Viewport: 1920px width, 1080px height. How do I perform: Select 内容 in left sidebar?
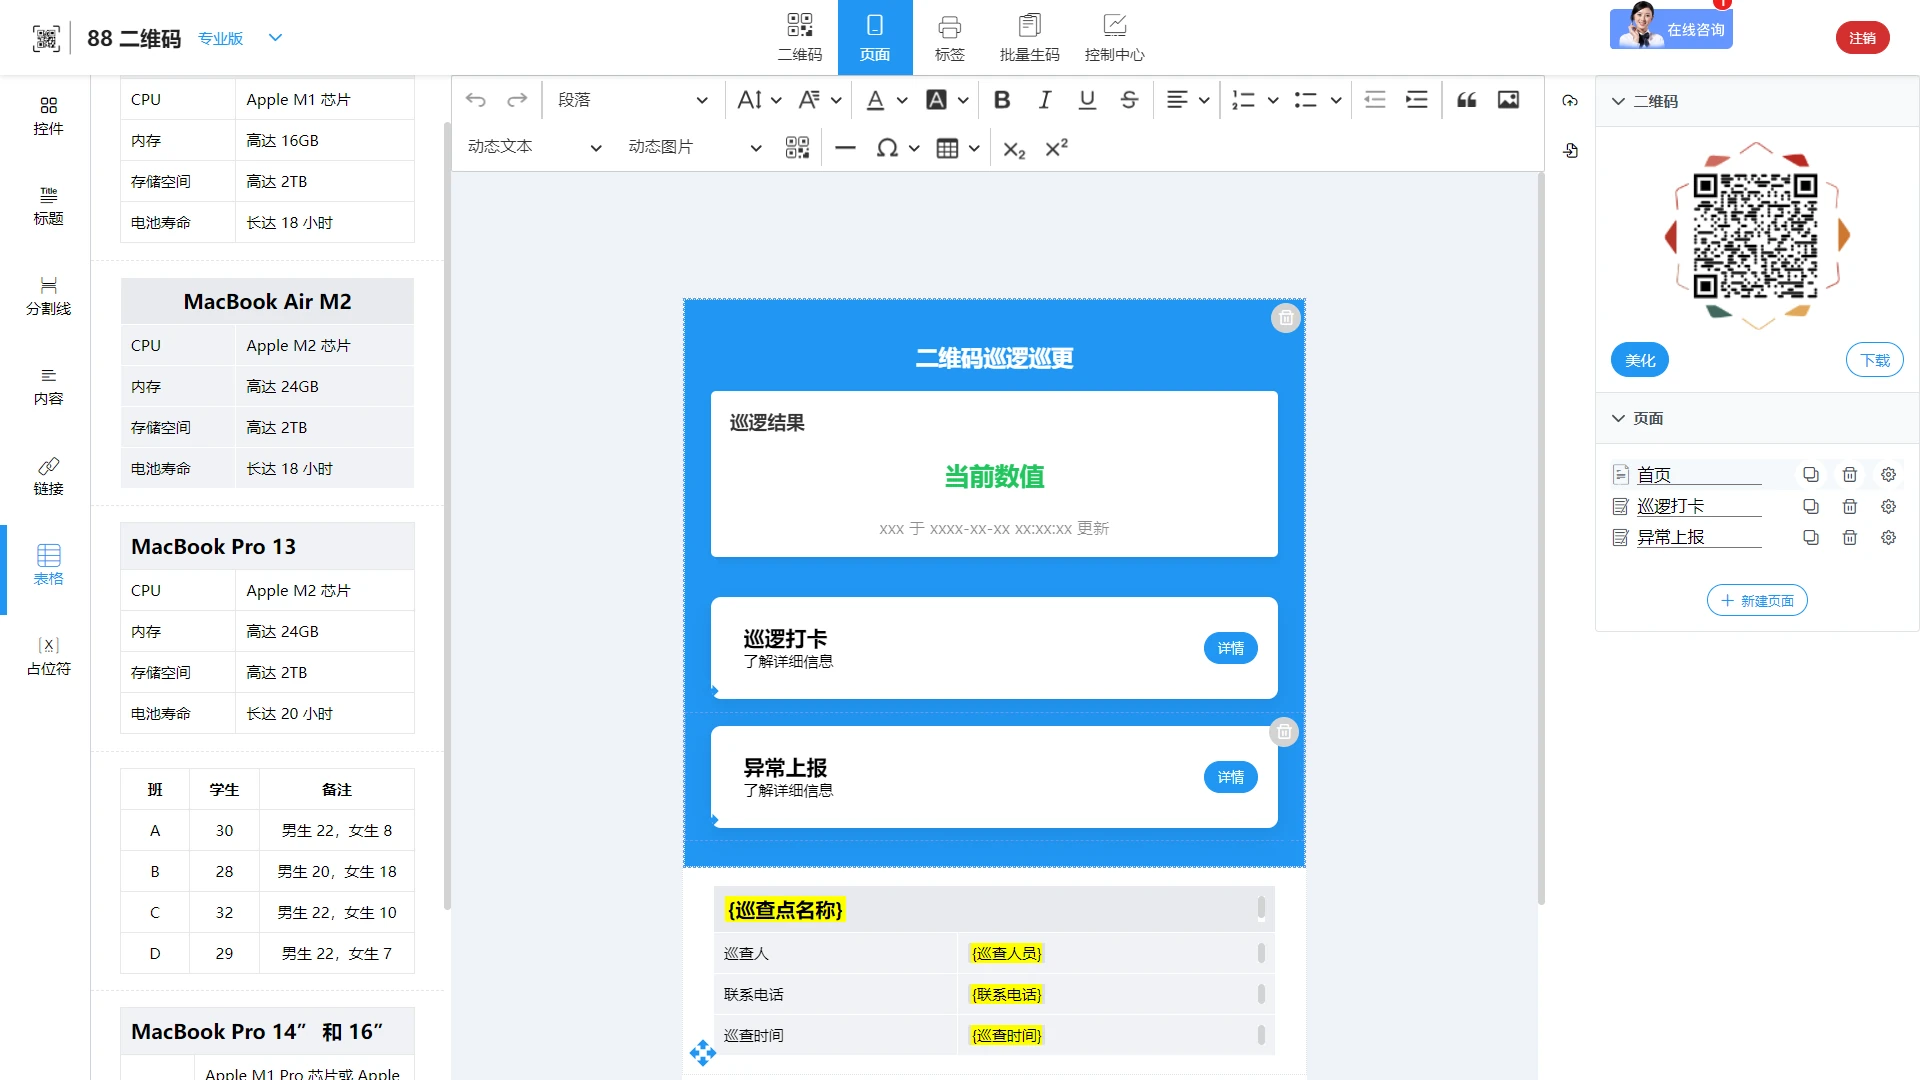coord(48,386)
